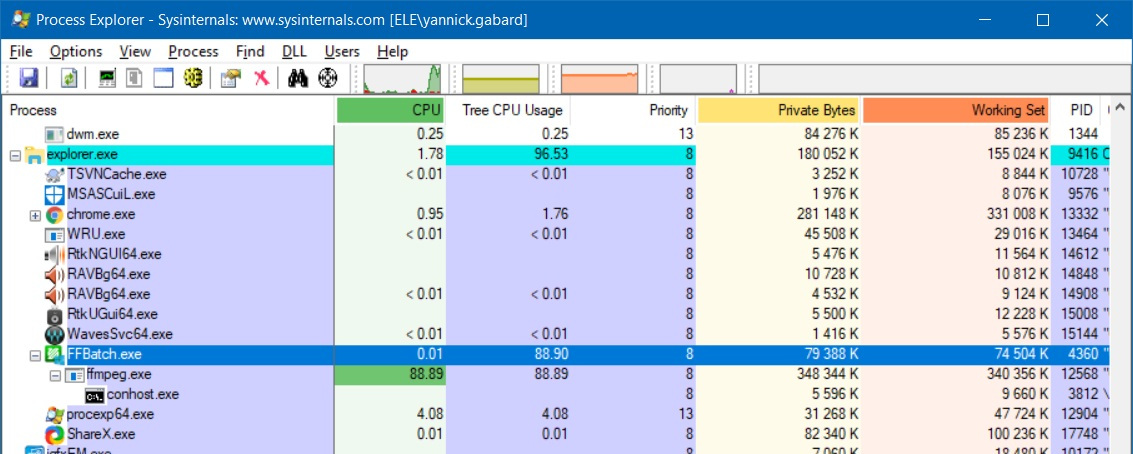Click the scroll up arrow of process list
The image size is (1133, 454).
coord(1119,108)
